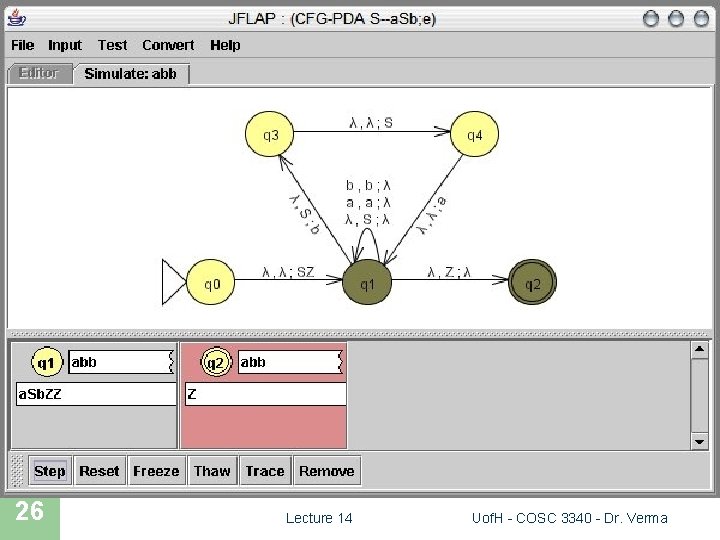Click the loop label b , b ; λ
This screenshot has height=540, width=720.
[x=368, y=185]
